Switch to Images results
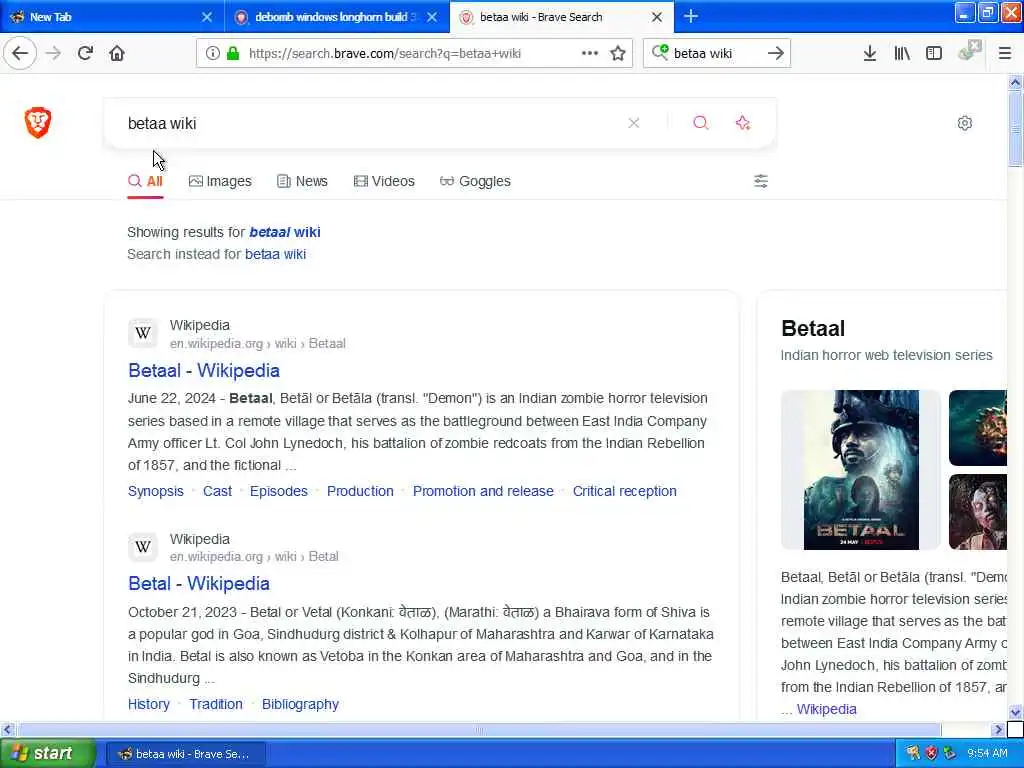This screenshot has width=1024, height=768. click(220, 181)
